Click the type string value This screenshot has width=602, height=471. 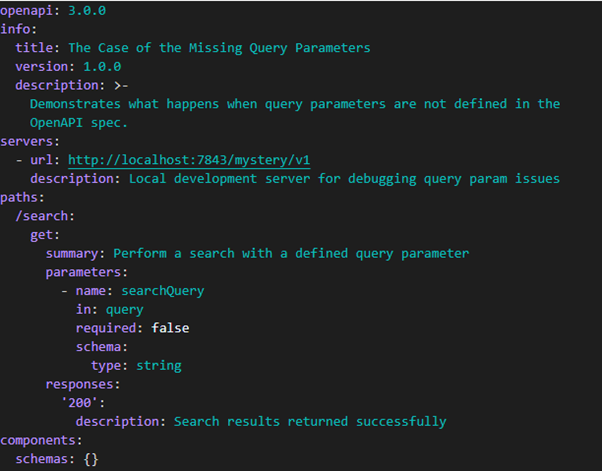click(x=159, y=366)
